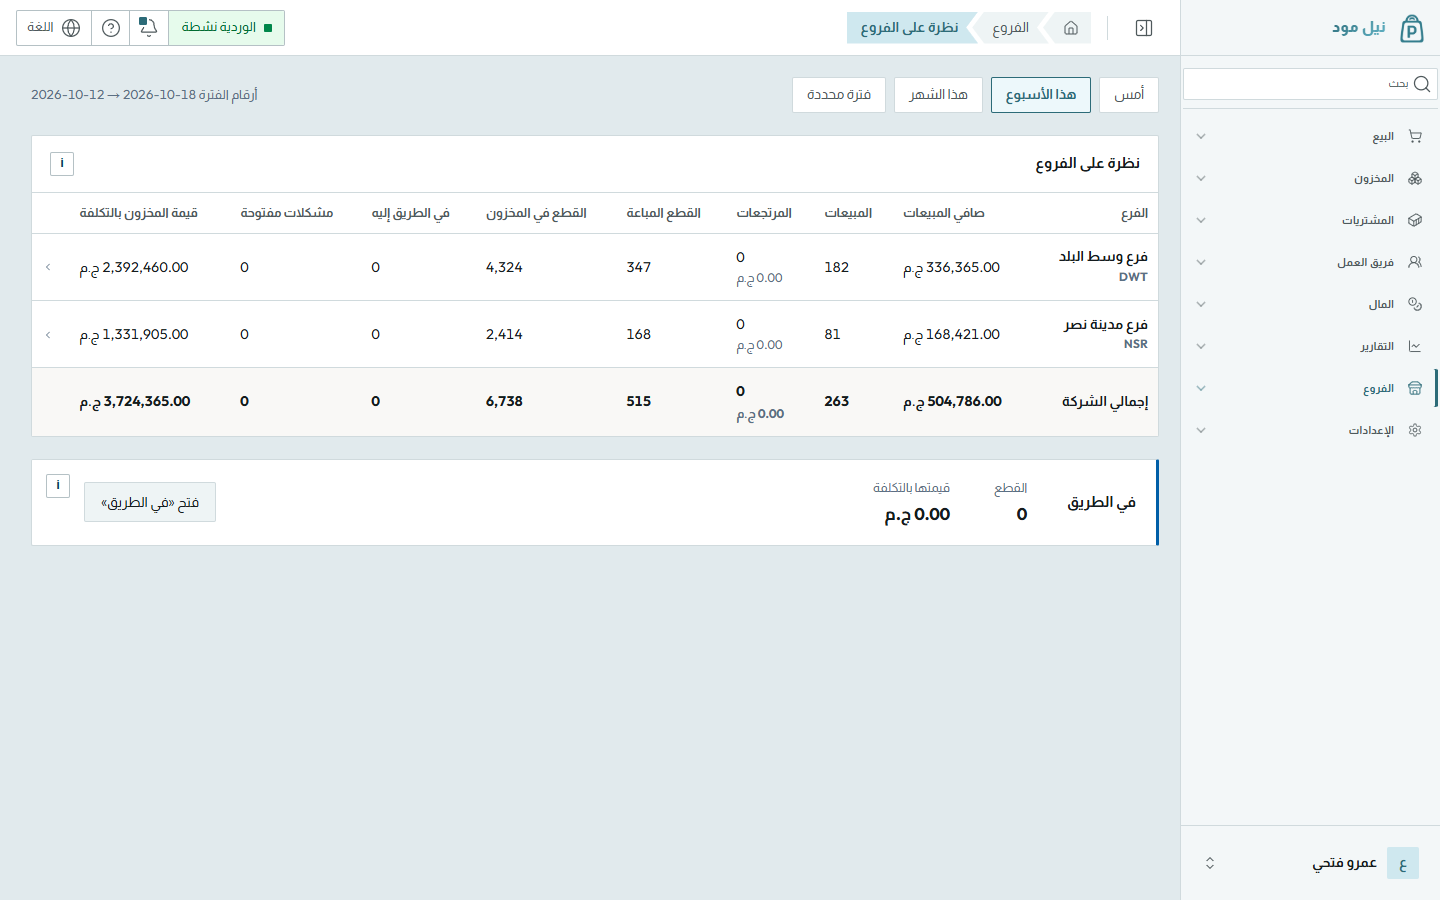Open the الفروع store icon
Viewport: 1440px width, 900px height.
click(1415, 388)
